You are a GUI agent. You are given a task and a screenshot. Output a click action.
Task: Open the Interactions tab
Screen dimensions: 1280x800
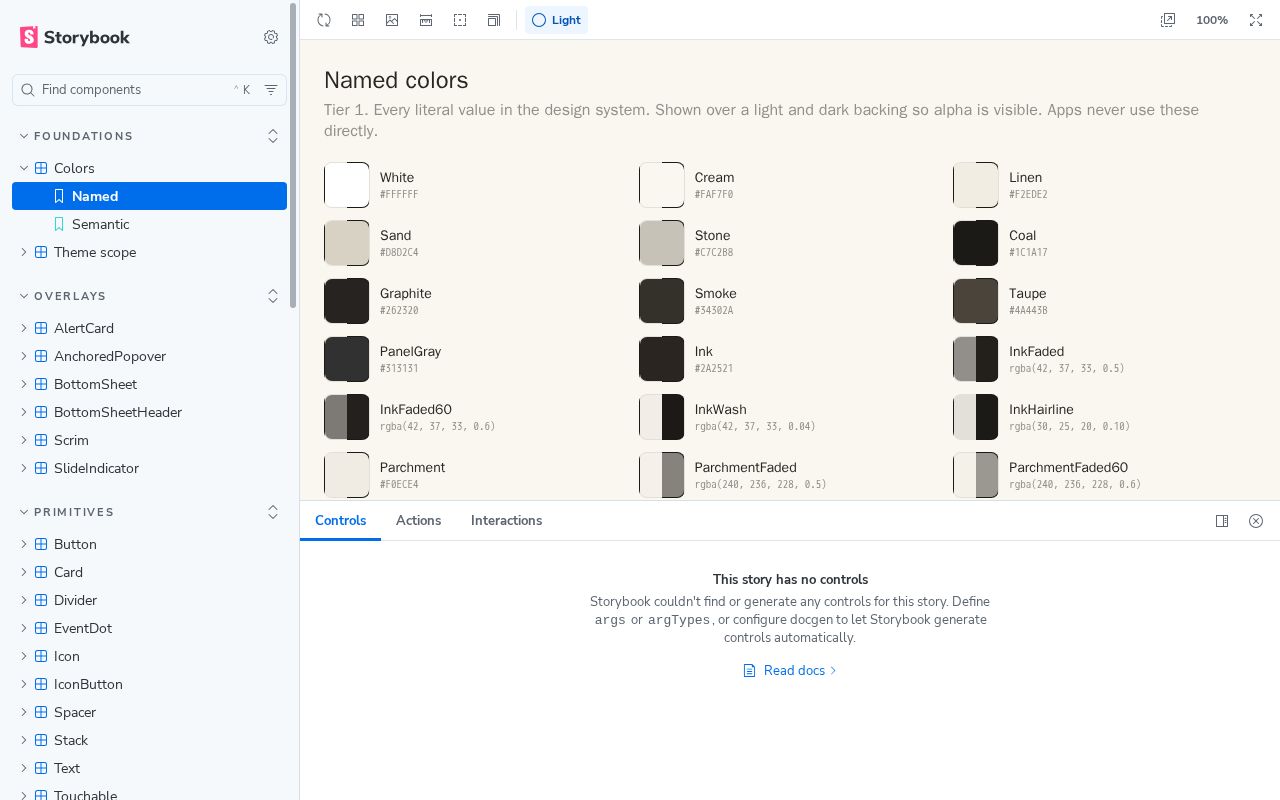tap(507, 521)
